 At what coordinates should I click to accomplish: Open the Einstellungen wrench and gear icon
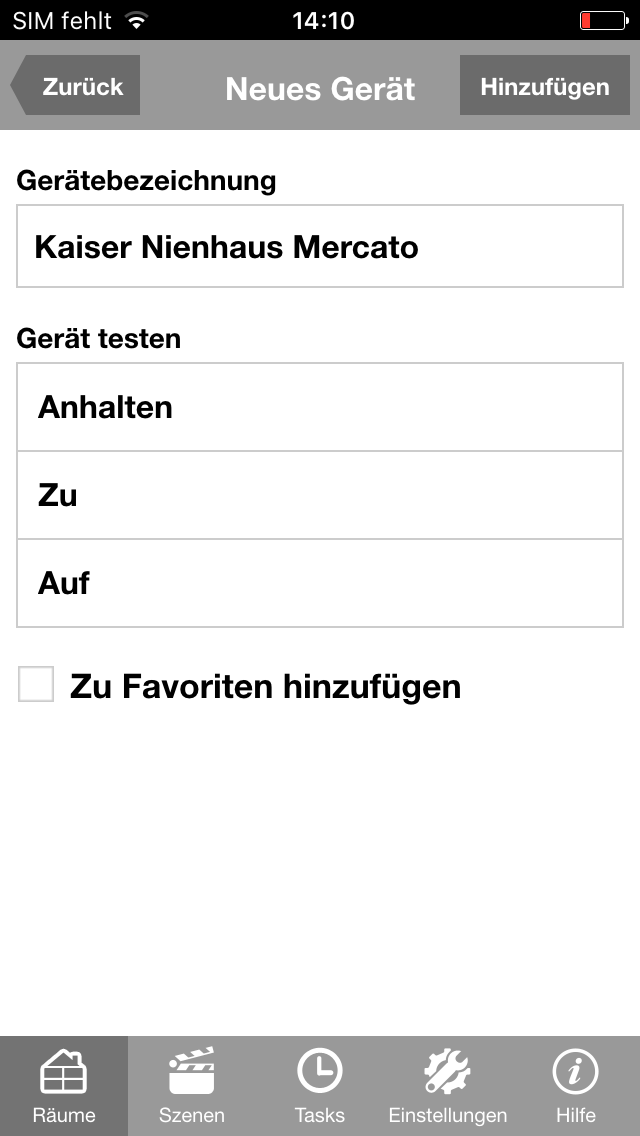pos(448,1072)
